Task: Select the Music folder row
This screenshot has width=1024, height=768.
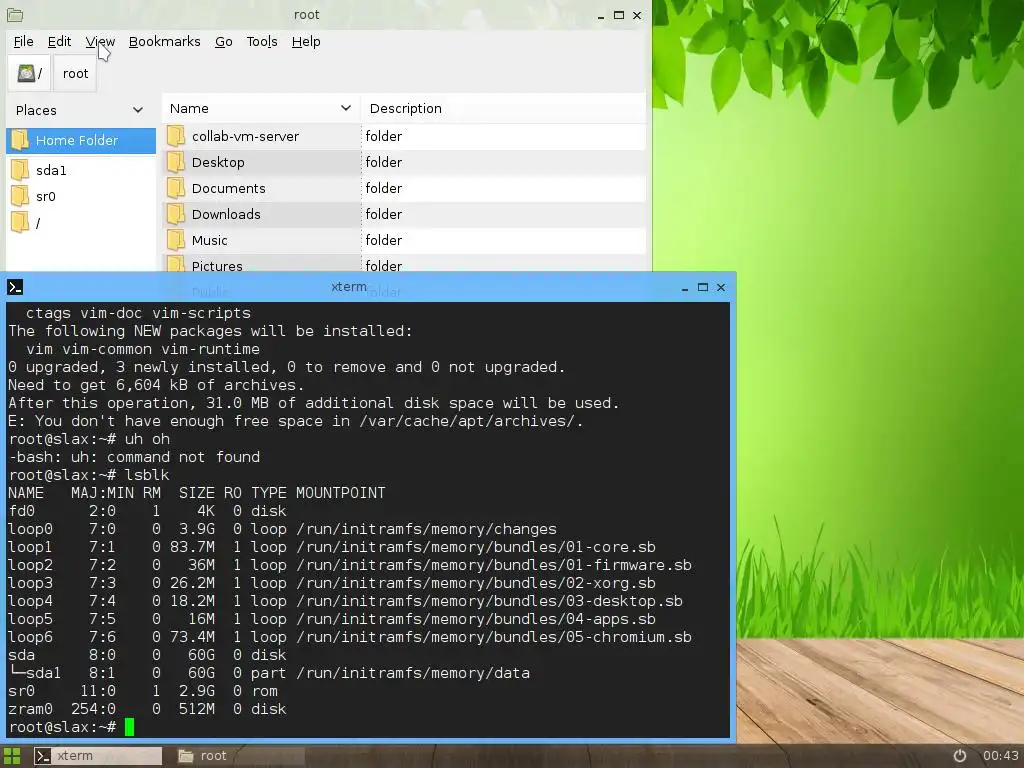Action: [405, 241]
